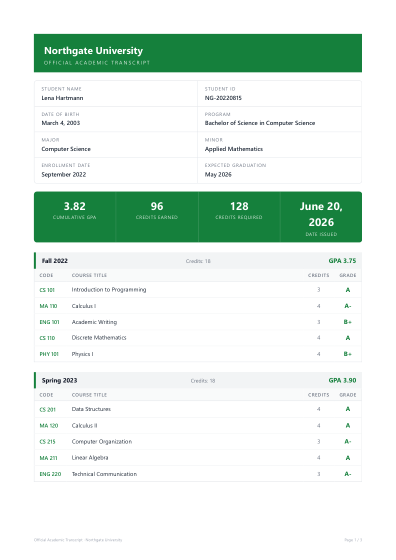Click the Computer Organization course title

coord(102,442)
